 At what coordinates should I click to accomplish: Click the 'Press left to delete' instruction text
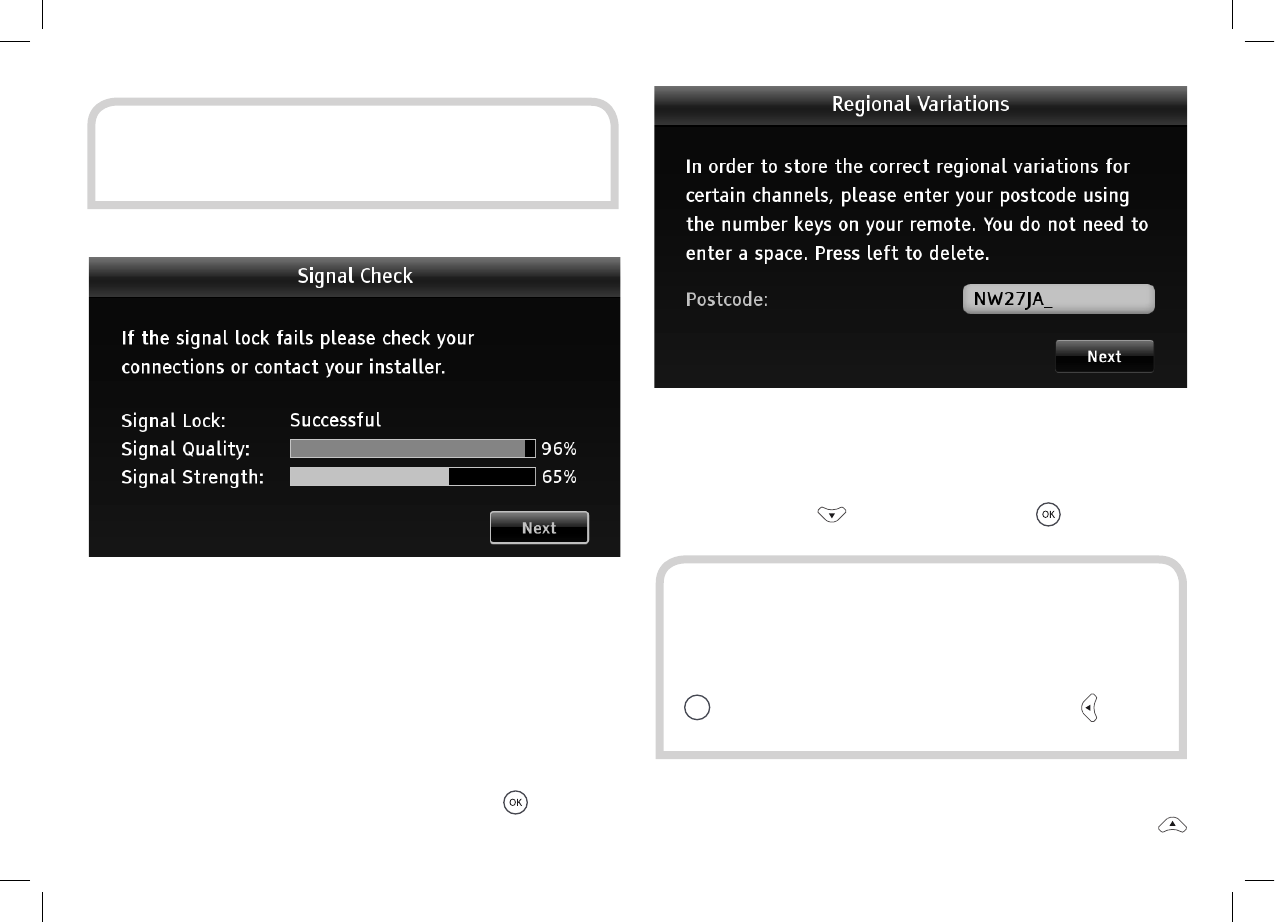tap(902, 254)
